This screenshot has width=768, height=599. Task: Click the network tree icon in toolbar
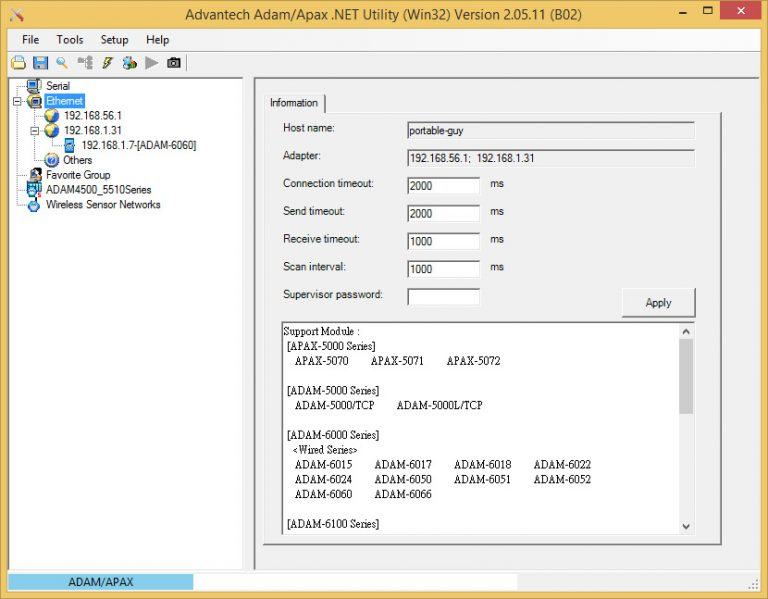click(x=85, y=63)
